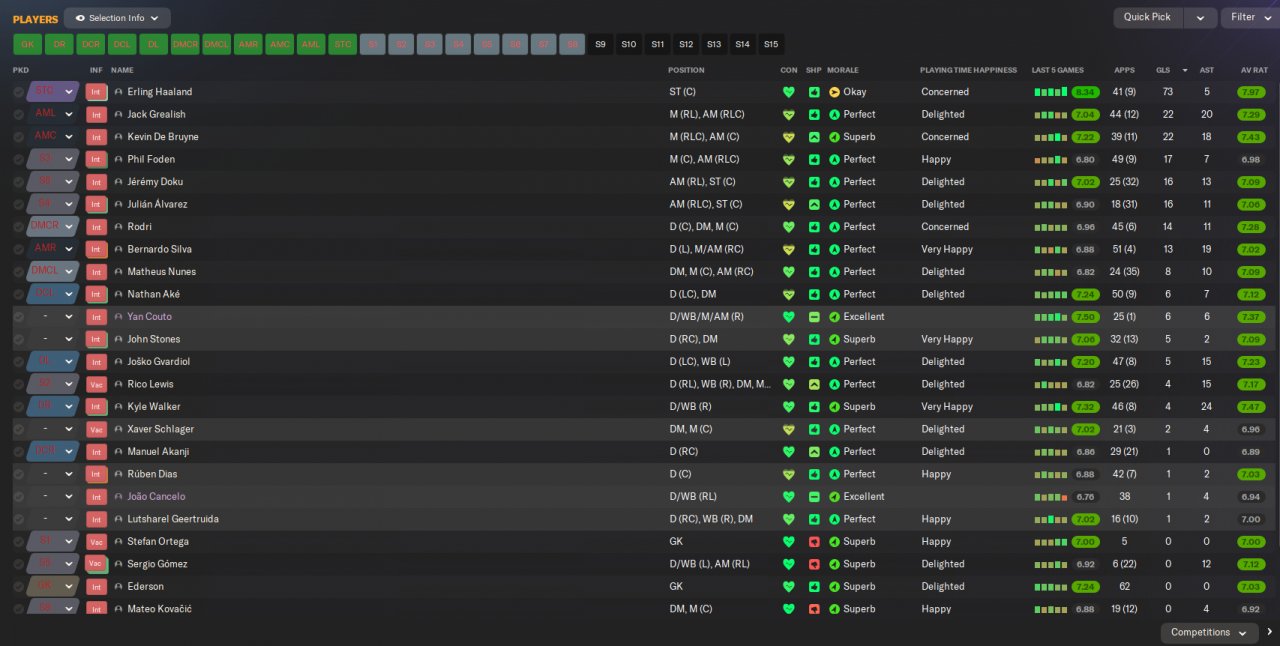Click the Vac badge next to Xaver Schlager

coord(96,429)
